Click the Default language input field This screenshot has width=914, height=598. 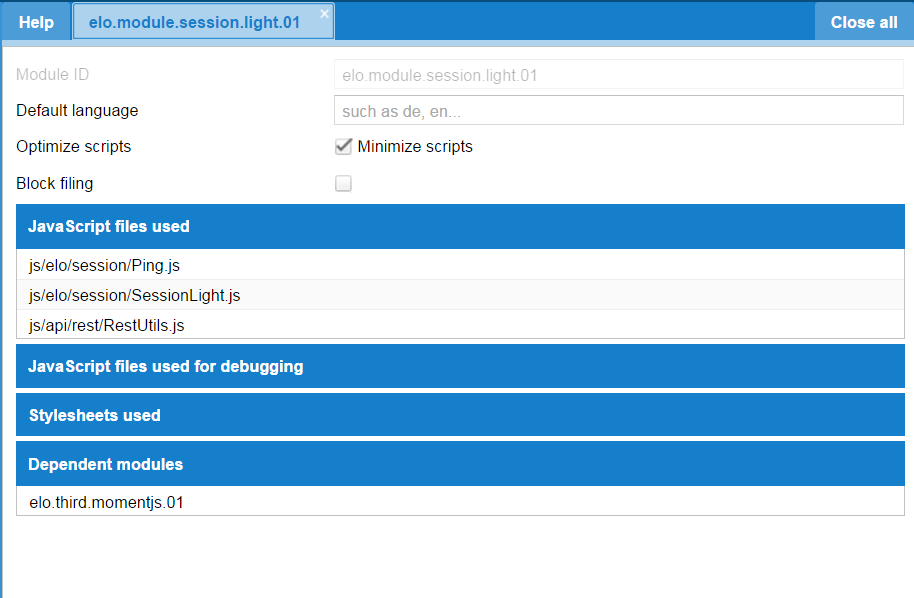617,110
